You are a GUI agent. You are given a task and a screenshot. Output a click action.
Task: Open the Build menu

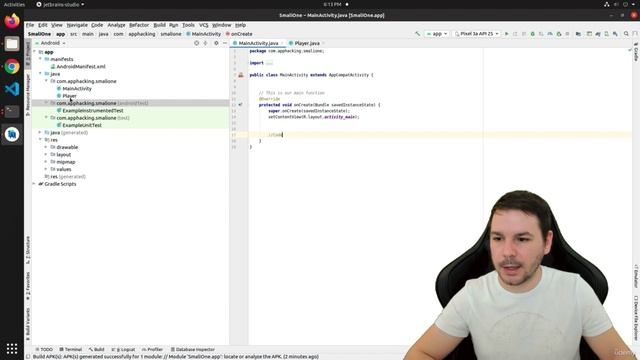pos(159,25)
